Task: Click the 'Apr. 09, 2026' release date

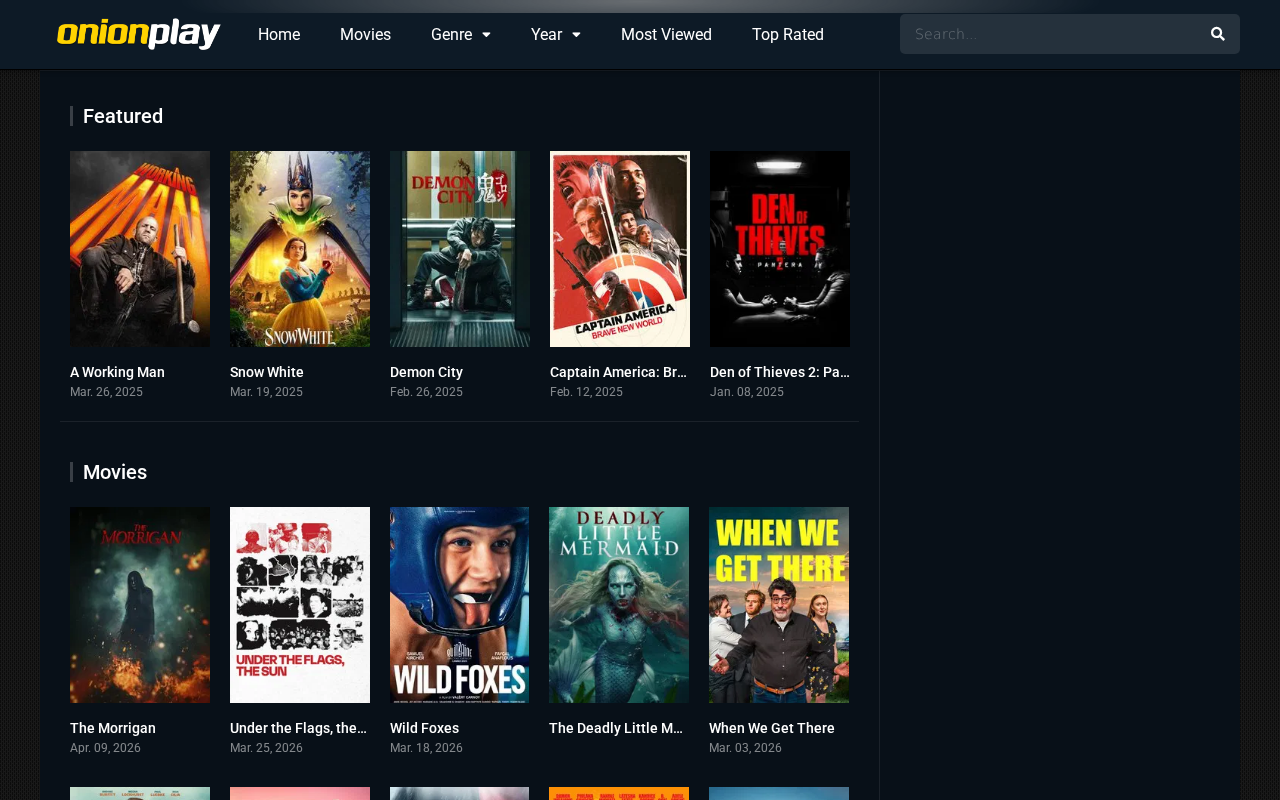Action: (105, 748)
